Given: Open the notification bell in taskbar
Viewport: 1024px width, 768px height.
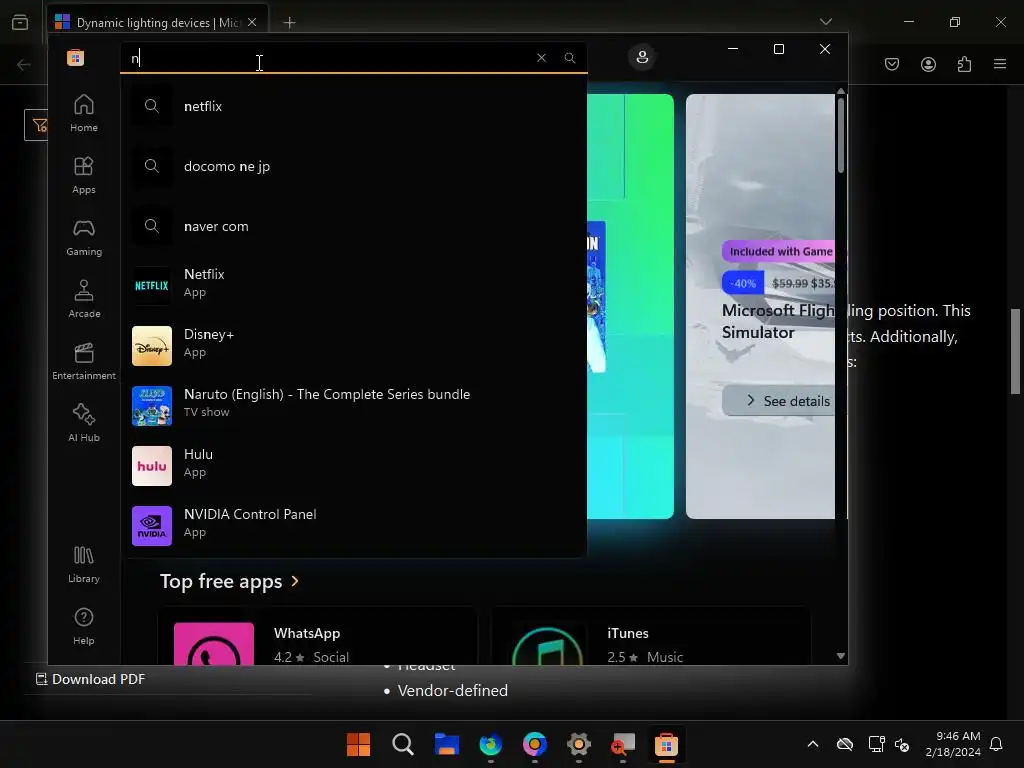Looking at the screenshot, I should (997, 744).
